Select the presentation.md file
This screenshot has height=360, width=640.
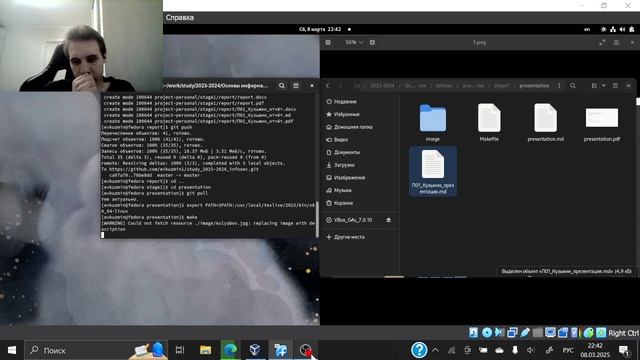[x=545, y=122]
